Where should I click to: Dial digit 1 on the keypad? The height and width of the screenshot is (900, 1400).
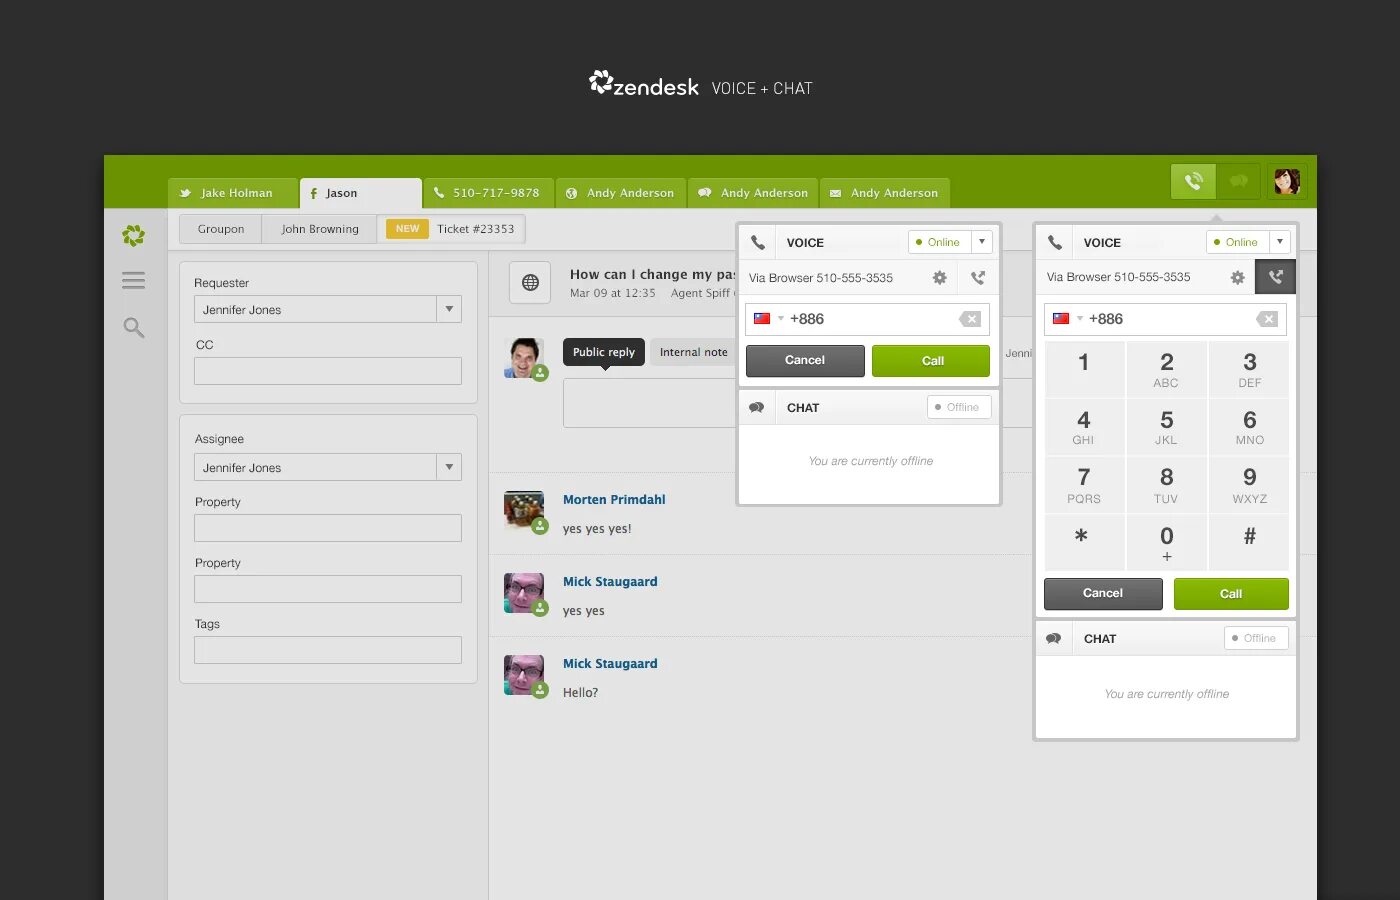pos(1084,369)
